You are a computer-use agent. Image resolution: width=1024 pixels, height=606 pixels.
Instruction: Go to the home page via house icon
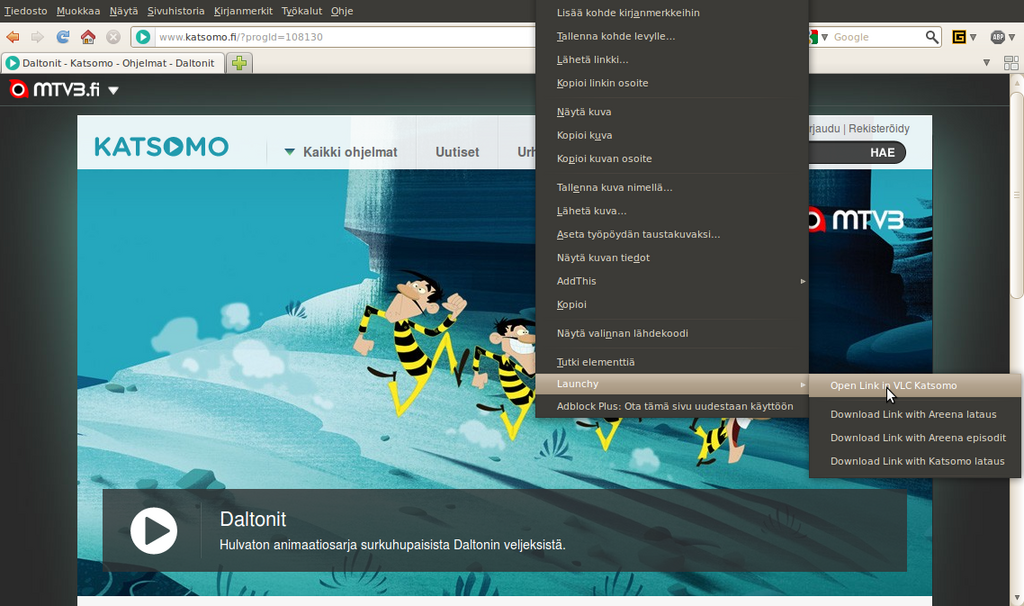(x=88, y=37)
